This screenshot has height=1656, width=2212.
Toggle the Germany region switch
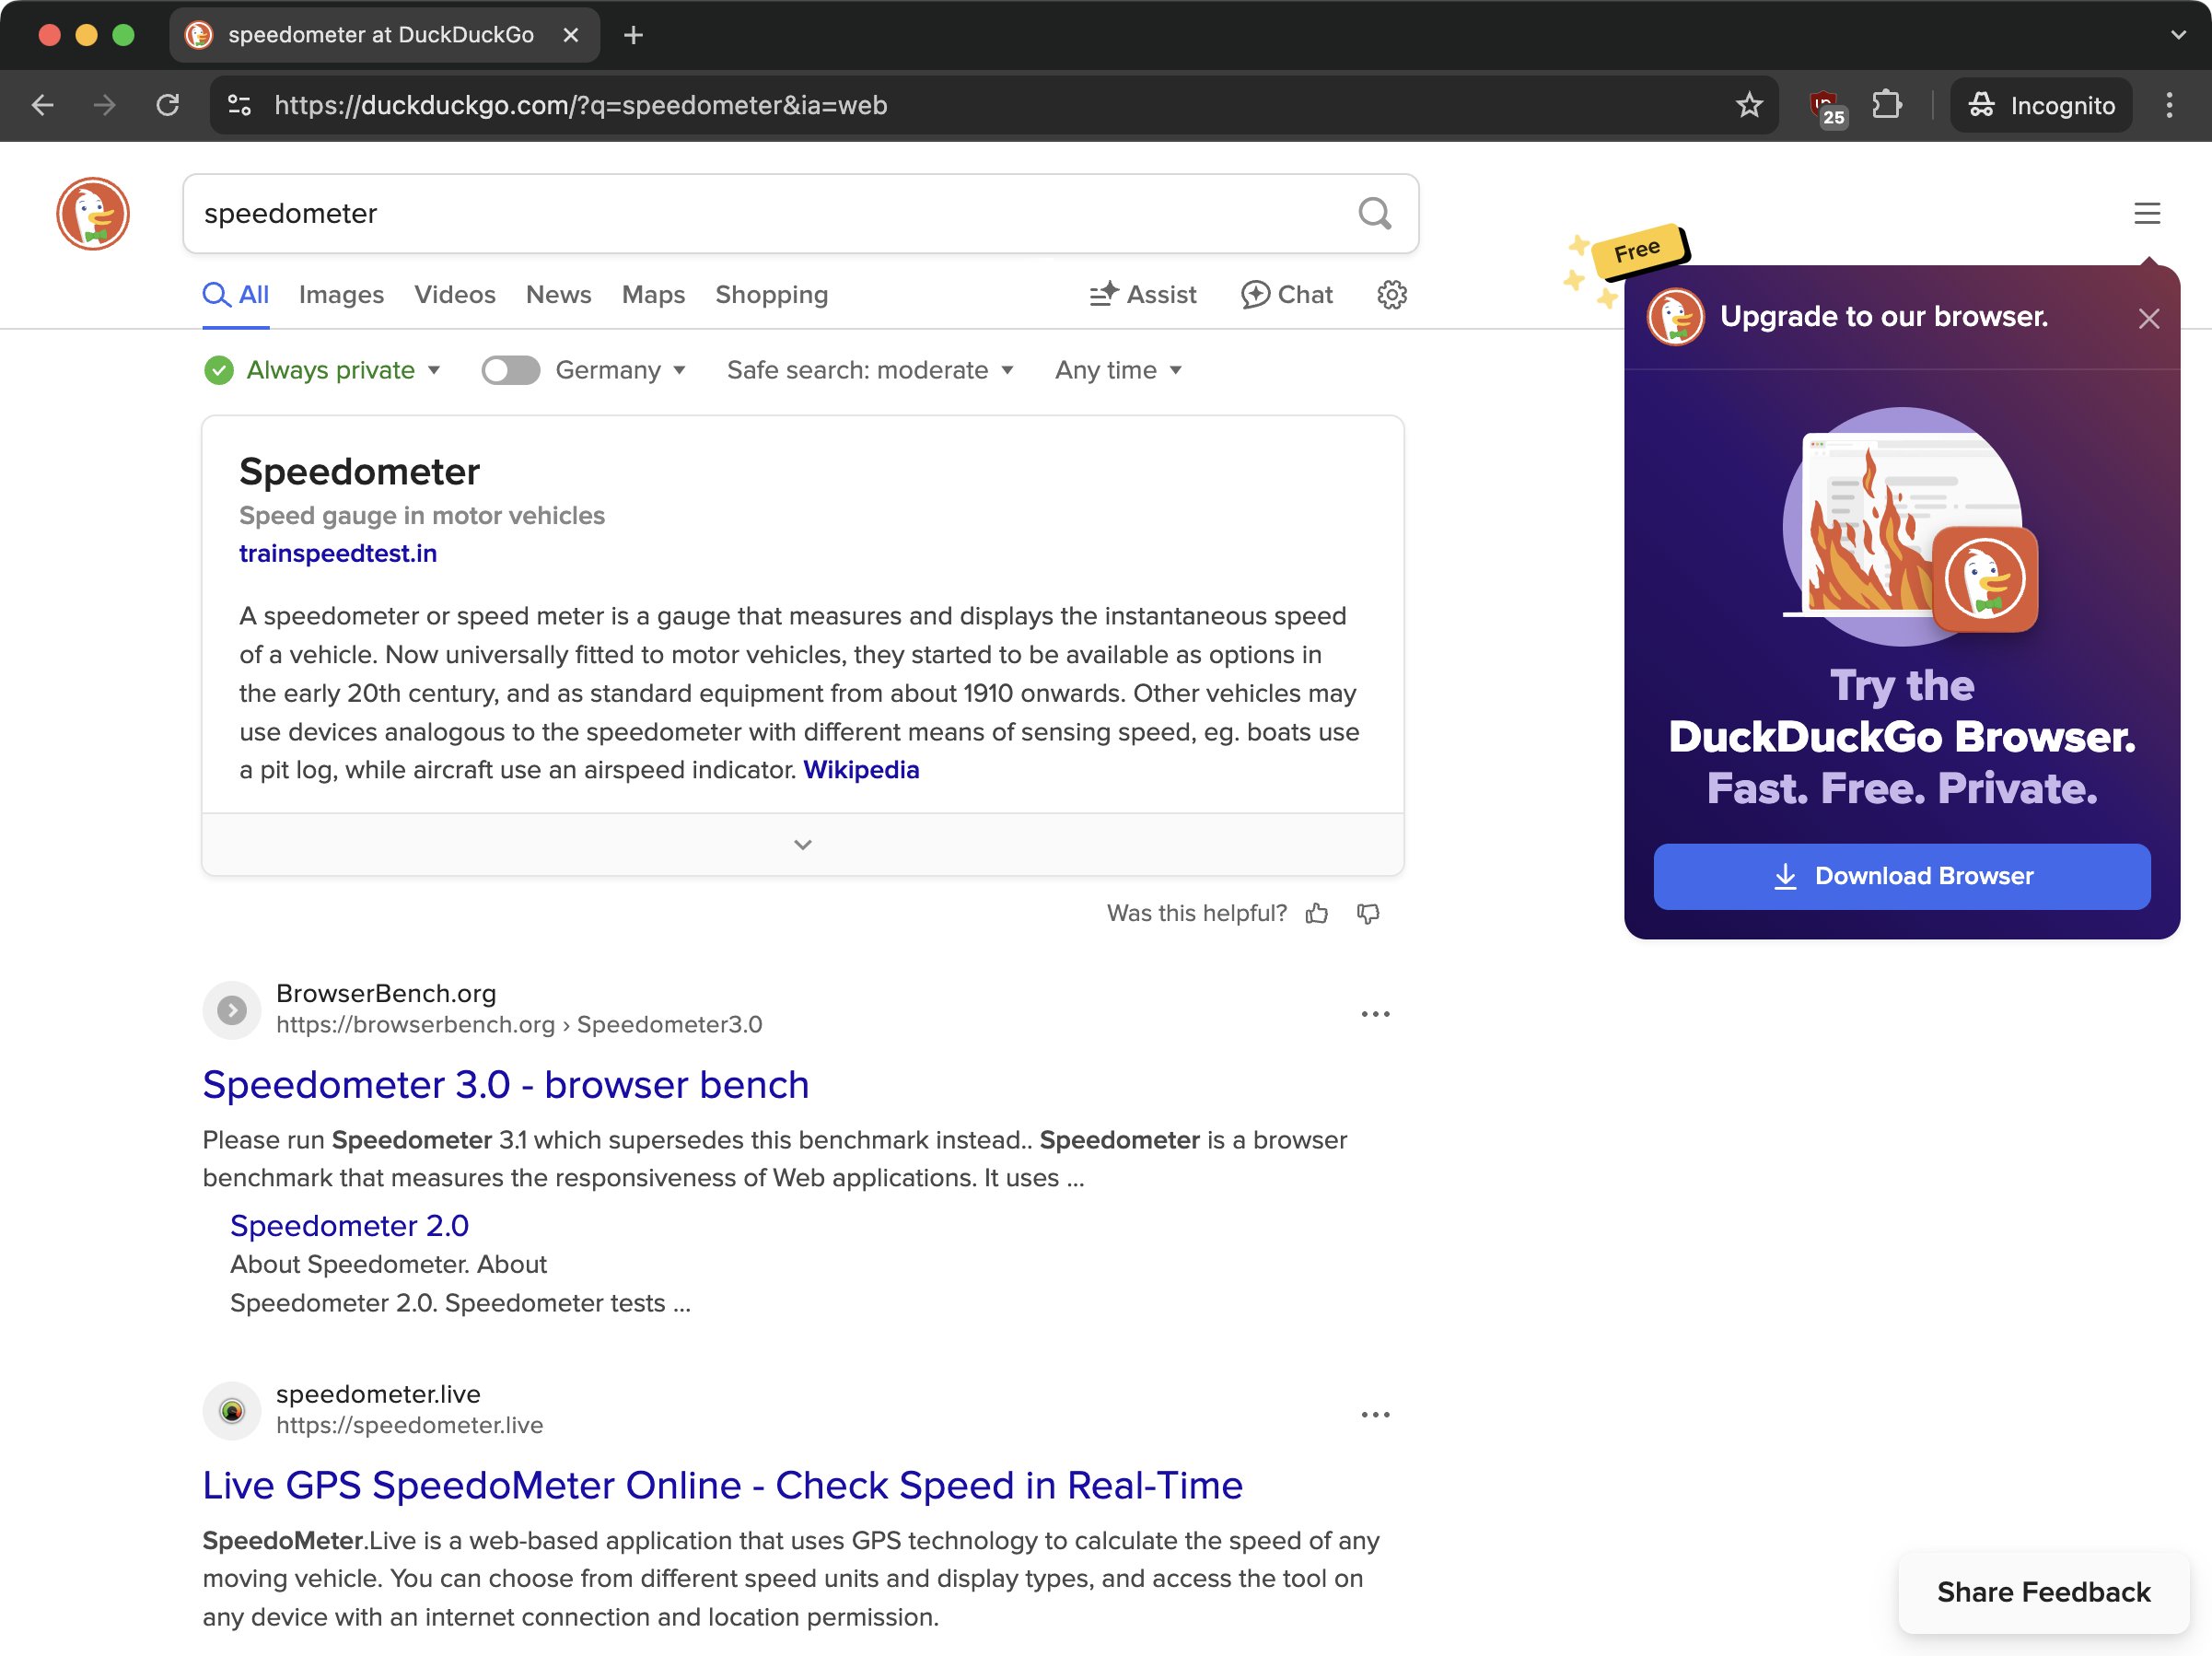click(x=510, y=370)
